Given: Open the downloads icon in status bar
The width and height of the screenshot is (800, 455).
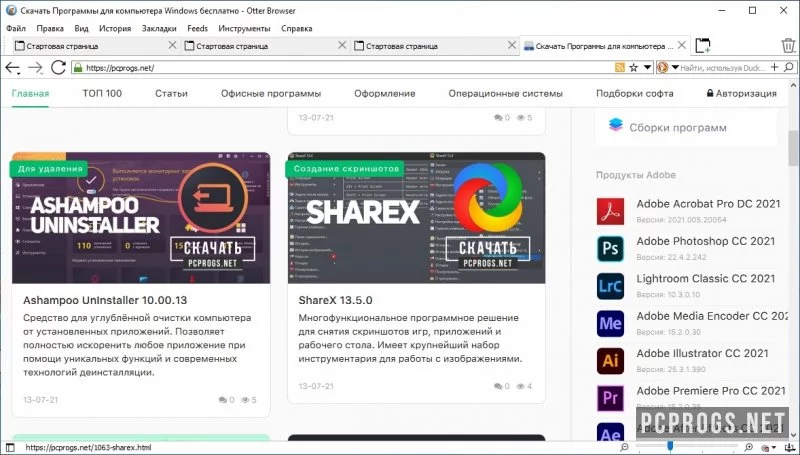Looking at the screenshot, I should point(788,447).
